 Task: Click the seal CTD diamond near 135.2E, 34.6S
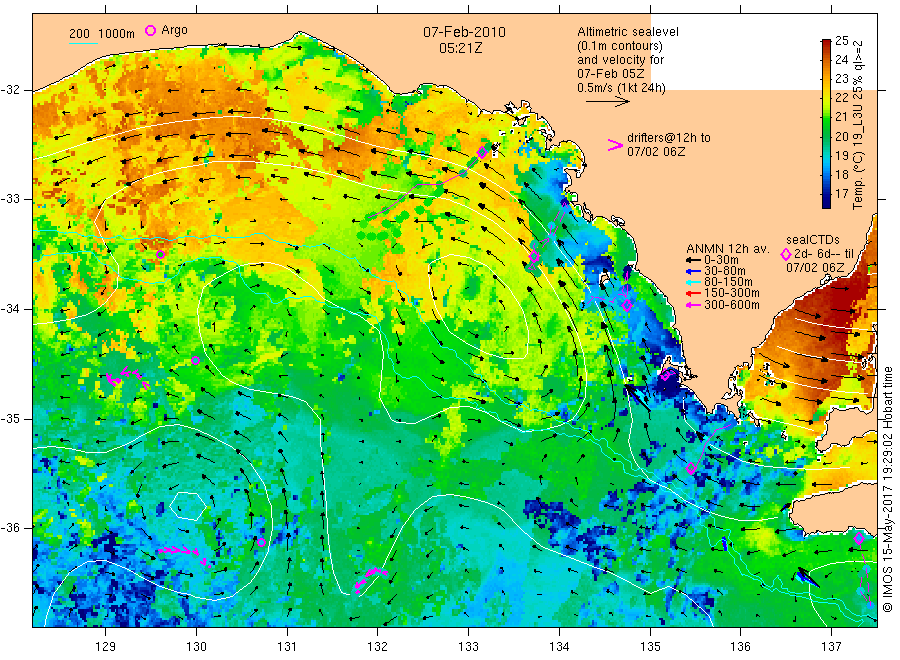666,375
